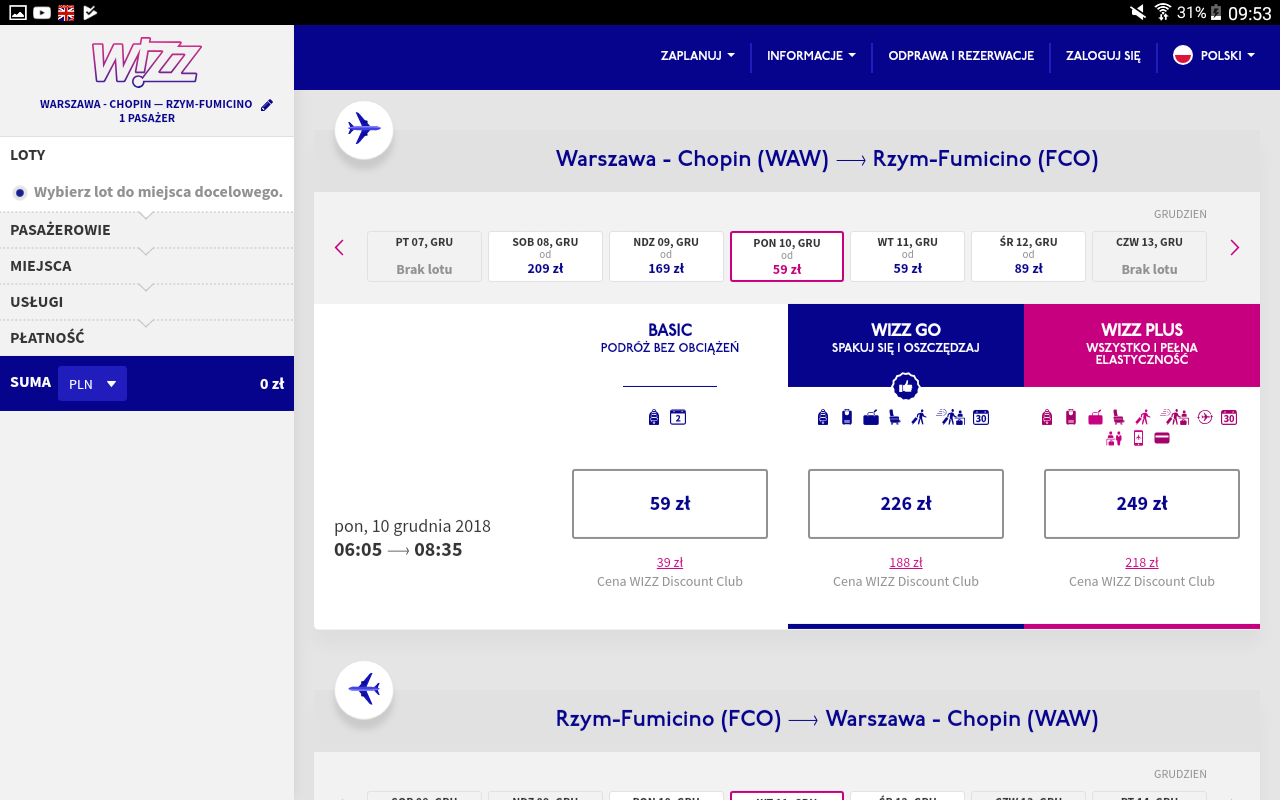Choose the WIZZ GO fare 226 zł
Image resolution: width=1280 pixels, height=800 pixels.
click(906, 504)
